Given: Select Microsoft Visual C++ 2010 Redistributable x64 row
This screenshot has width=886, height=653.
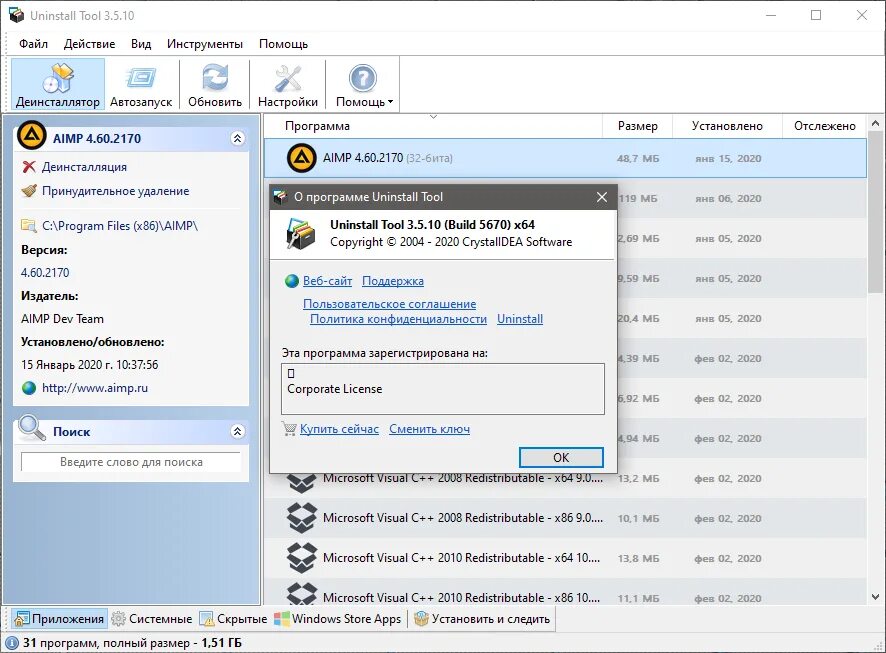Looking at the screenshot, I should (x=565, y=558).
